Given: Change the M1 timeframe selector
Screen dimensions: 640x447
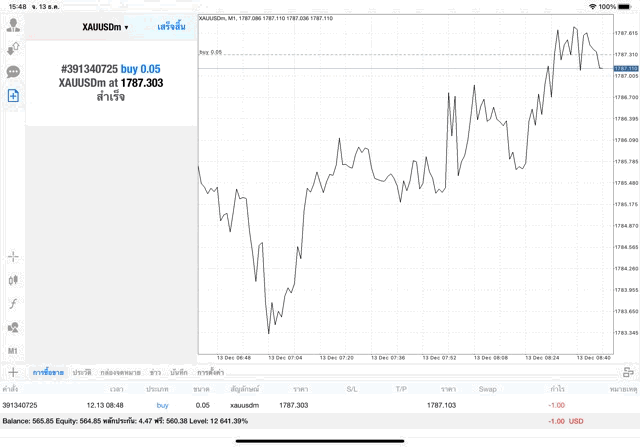Looking at the screenshot, I should 13,351.
